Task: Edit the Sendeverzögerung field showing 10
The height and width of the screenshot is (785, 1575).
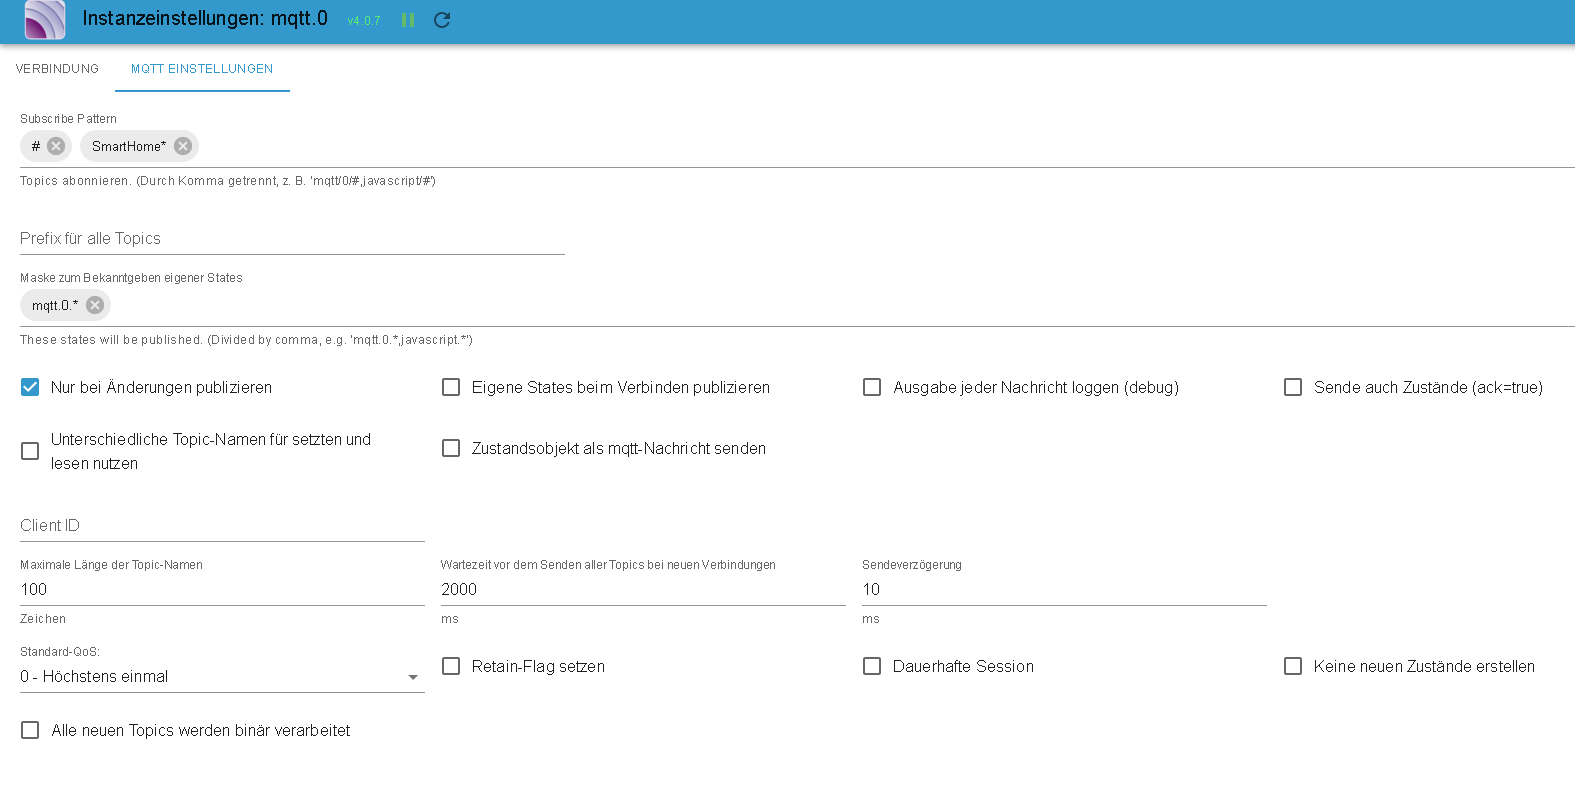Action: coord(1064,590)
